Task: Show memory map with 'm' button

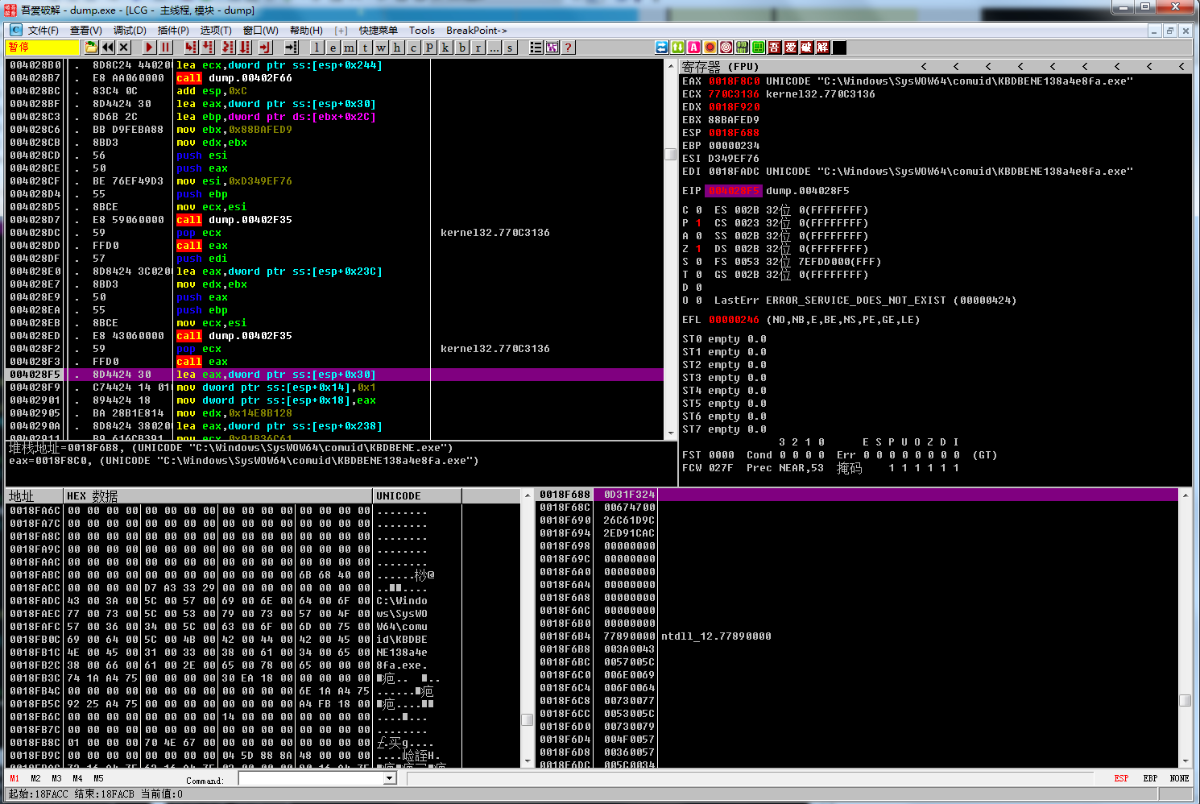Action: pos(349,47)
